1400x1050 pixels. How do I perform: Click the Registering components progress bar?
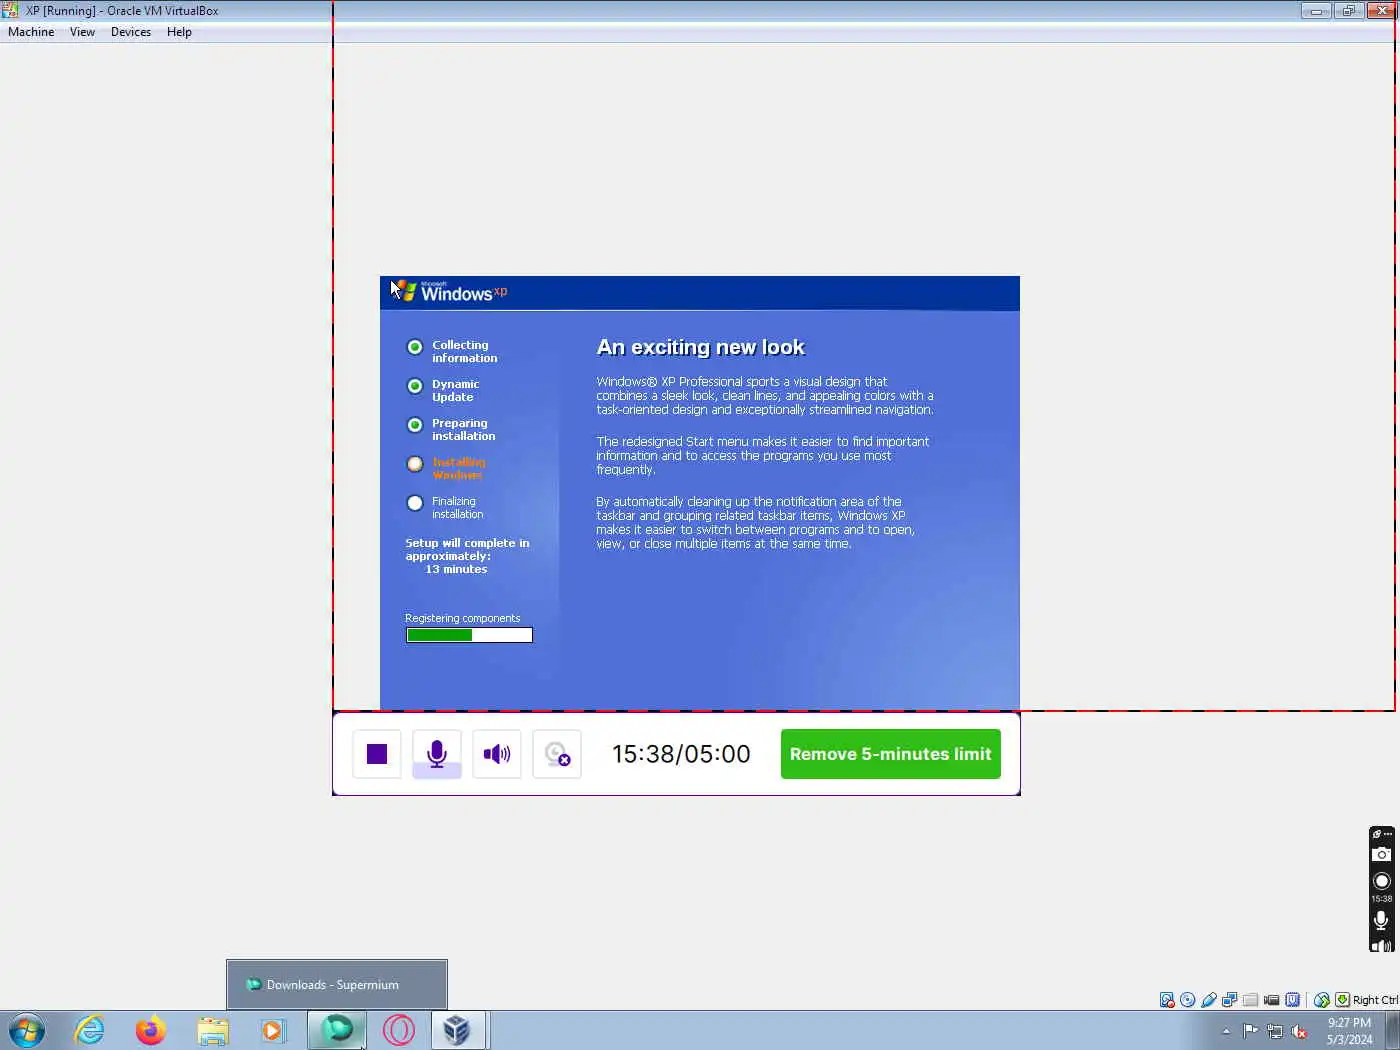[469, 635]
